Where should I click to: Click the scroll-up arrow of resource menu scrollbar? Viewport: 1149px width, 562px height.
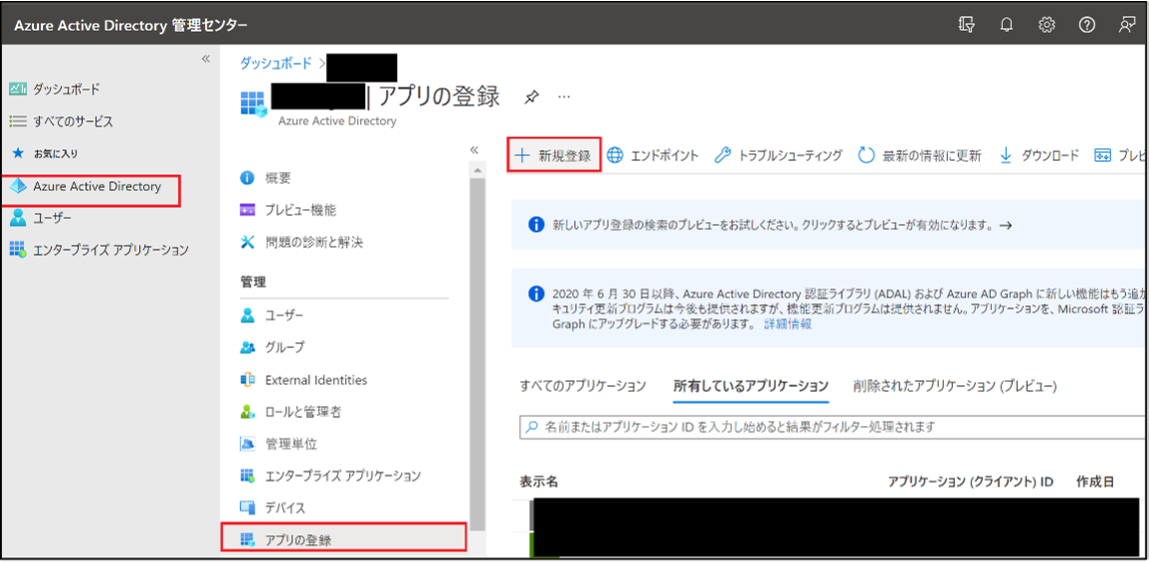pos(476,171)
